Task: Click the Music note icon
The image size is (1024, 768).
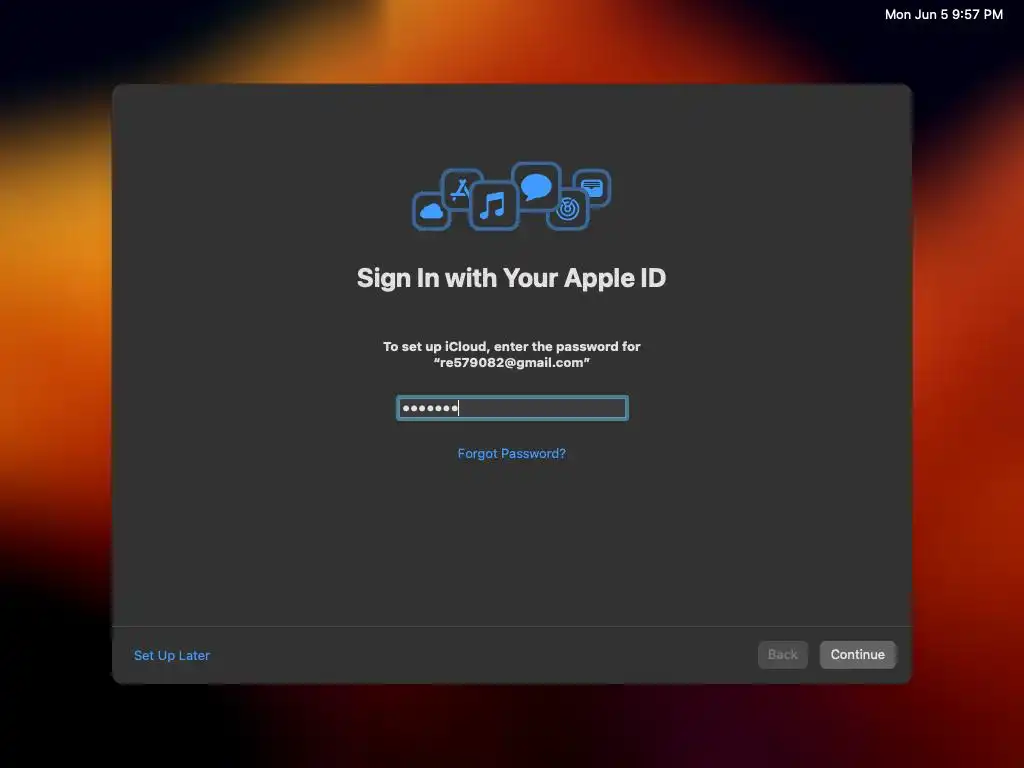Action: point(493,206)
